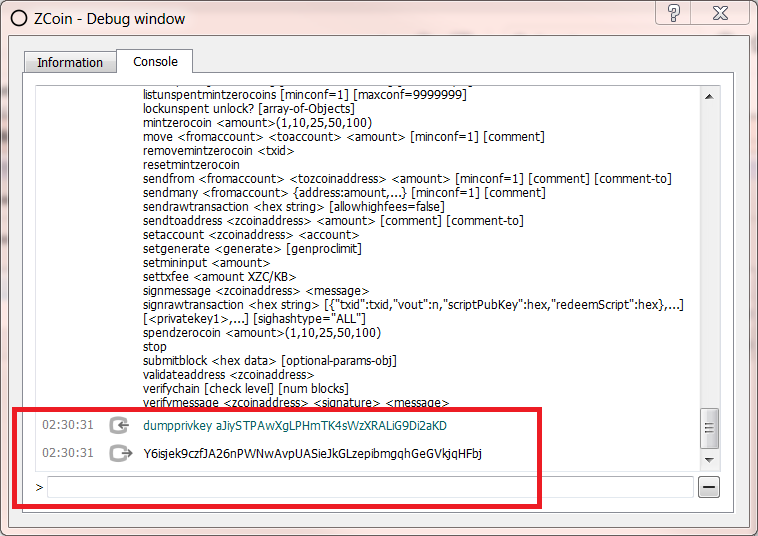Click the scrollbar up arrow
The image size is (758, 536).
(x=709, y=97)
